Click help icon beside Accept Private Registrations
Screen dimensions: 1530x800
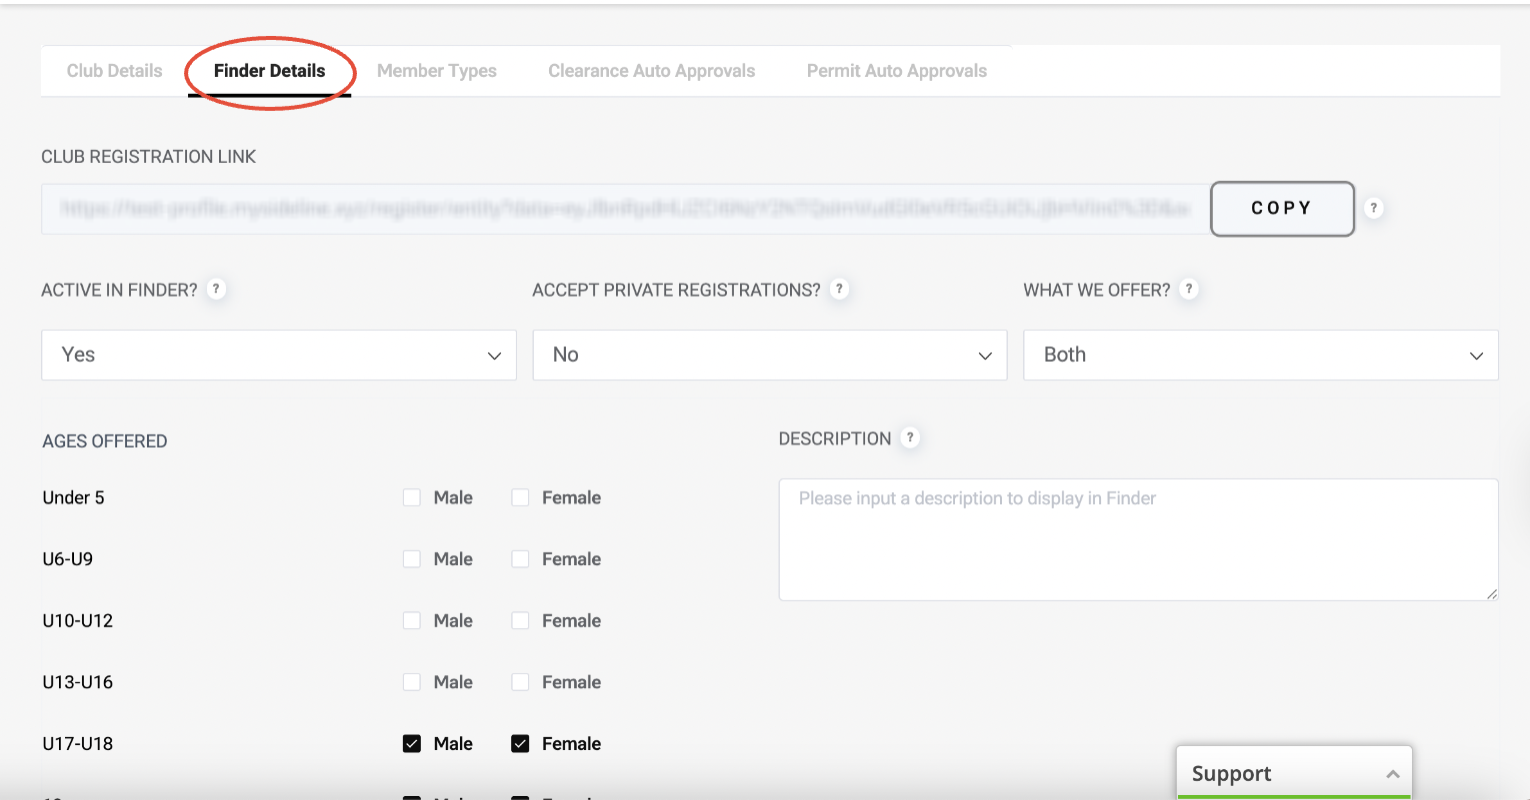tap(839, 289)
